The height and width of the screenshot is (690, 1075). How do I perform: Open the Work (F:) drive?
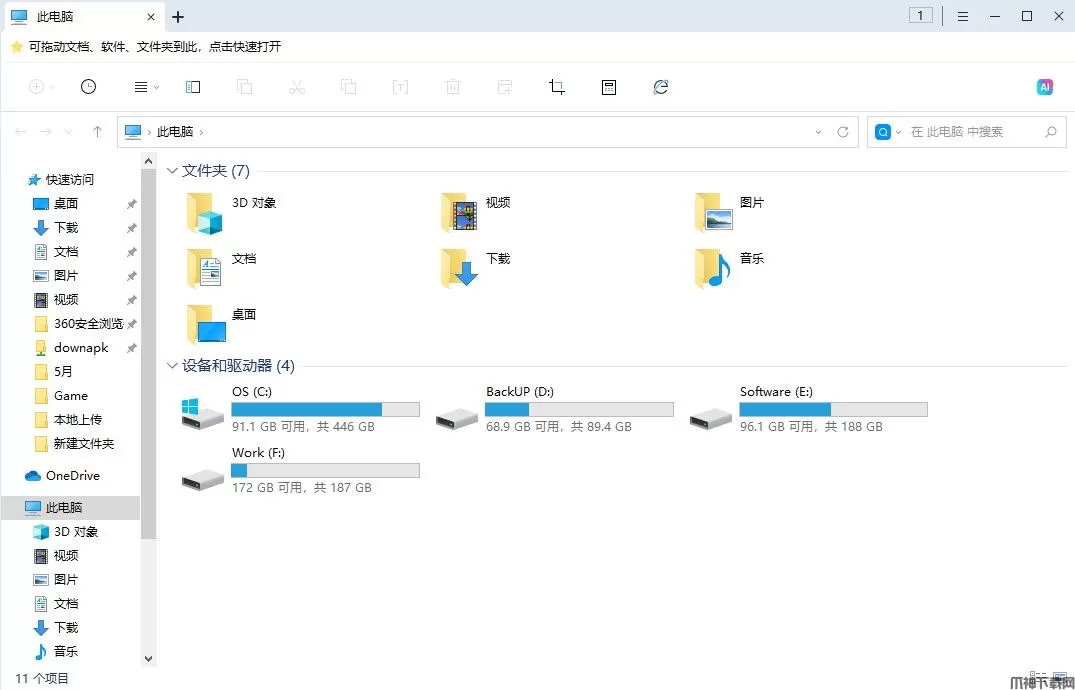(300, 470)
